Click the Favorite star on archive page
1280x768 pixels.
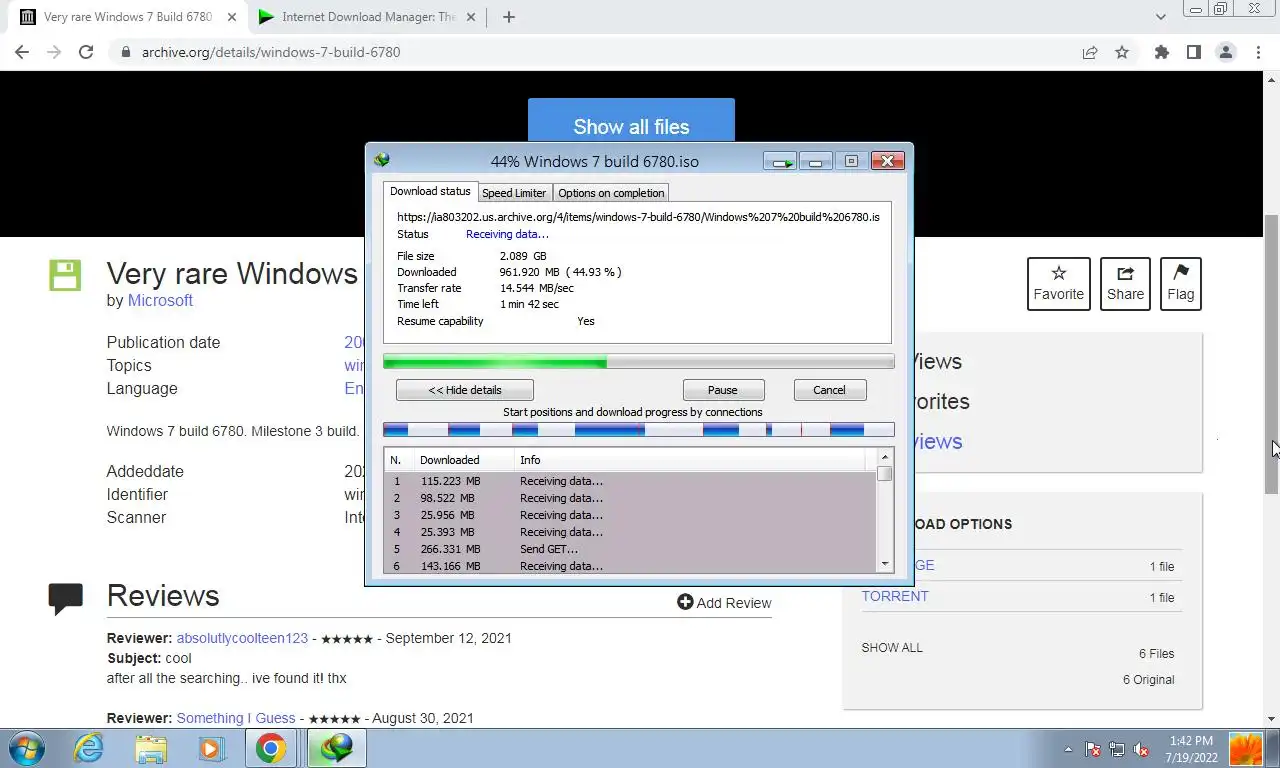point(1058,283)
